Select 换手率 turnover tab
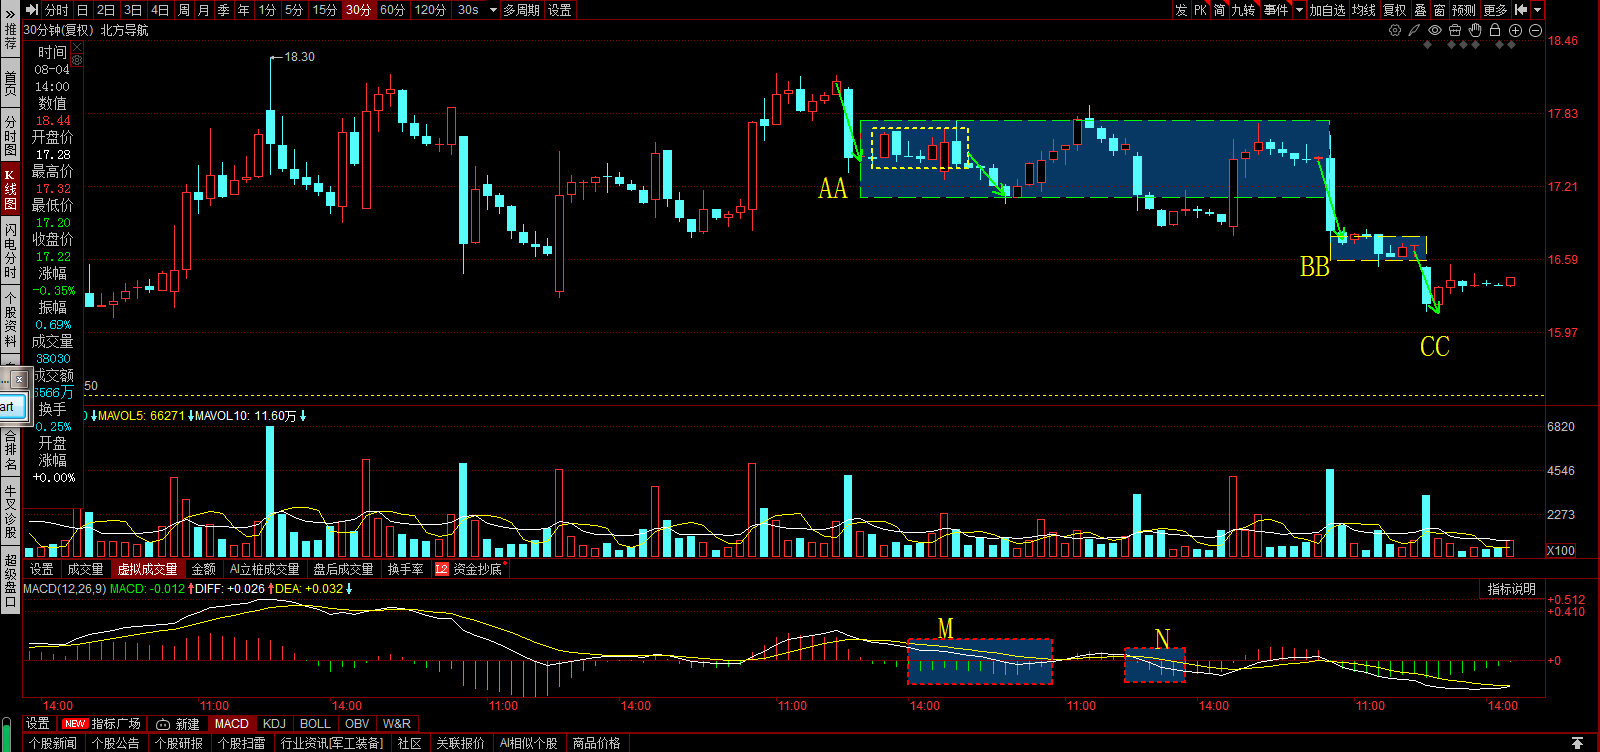Image resolution: width=1600 pixels, height=752 pixels. point(405,569)
